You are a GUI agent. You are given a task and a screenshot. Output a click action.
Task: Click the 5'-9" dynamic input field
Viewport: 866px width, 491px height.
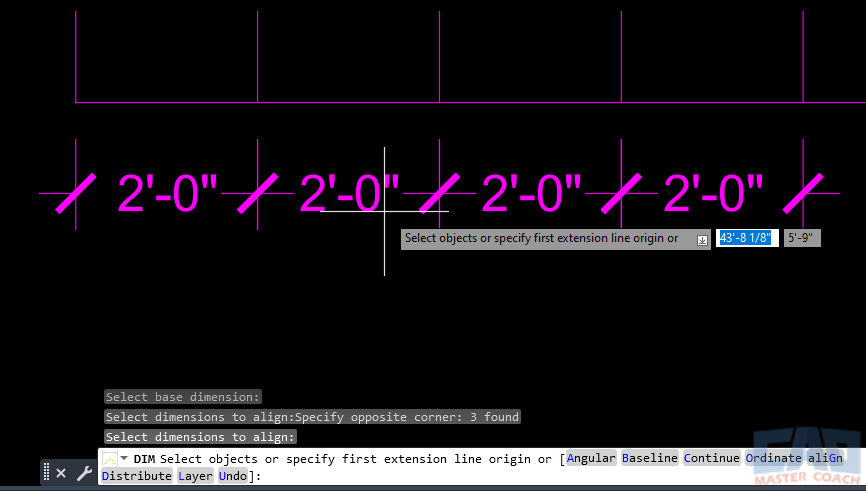click(x=802, y=238)
